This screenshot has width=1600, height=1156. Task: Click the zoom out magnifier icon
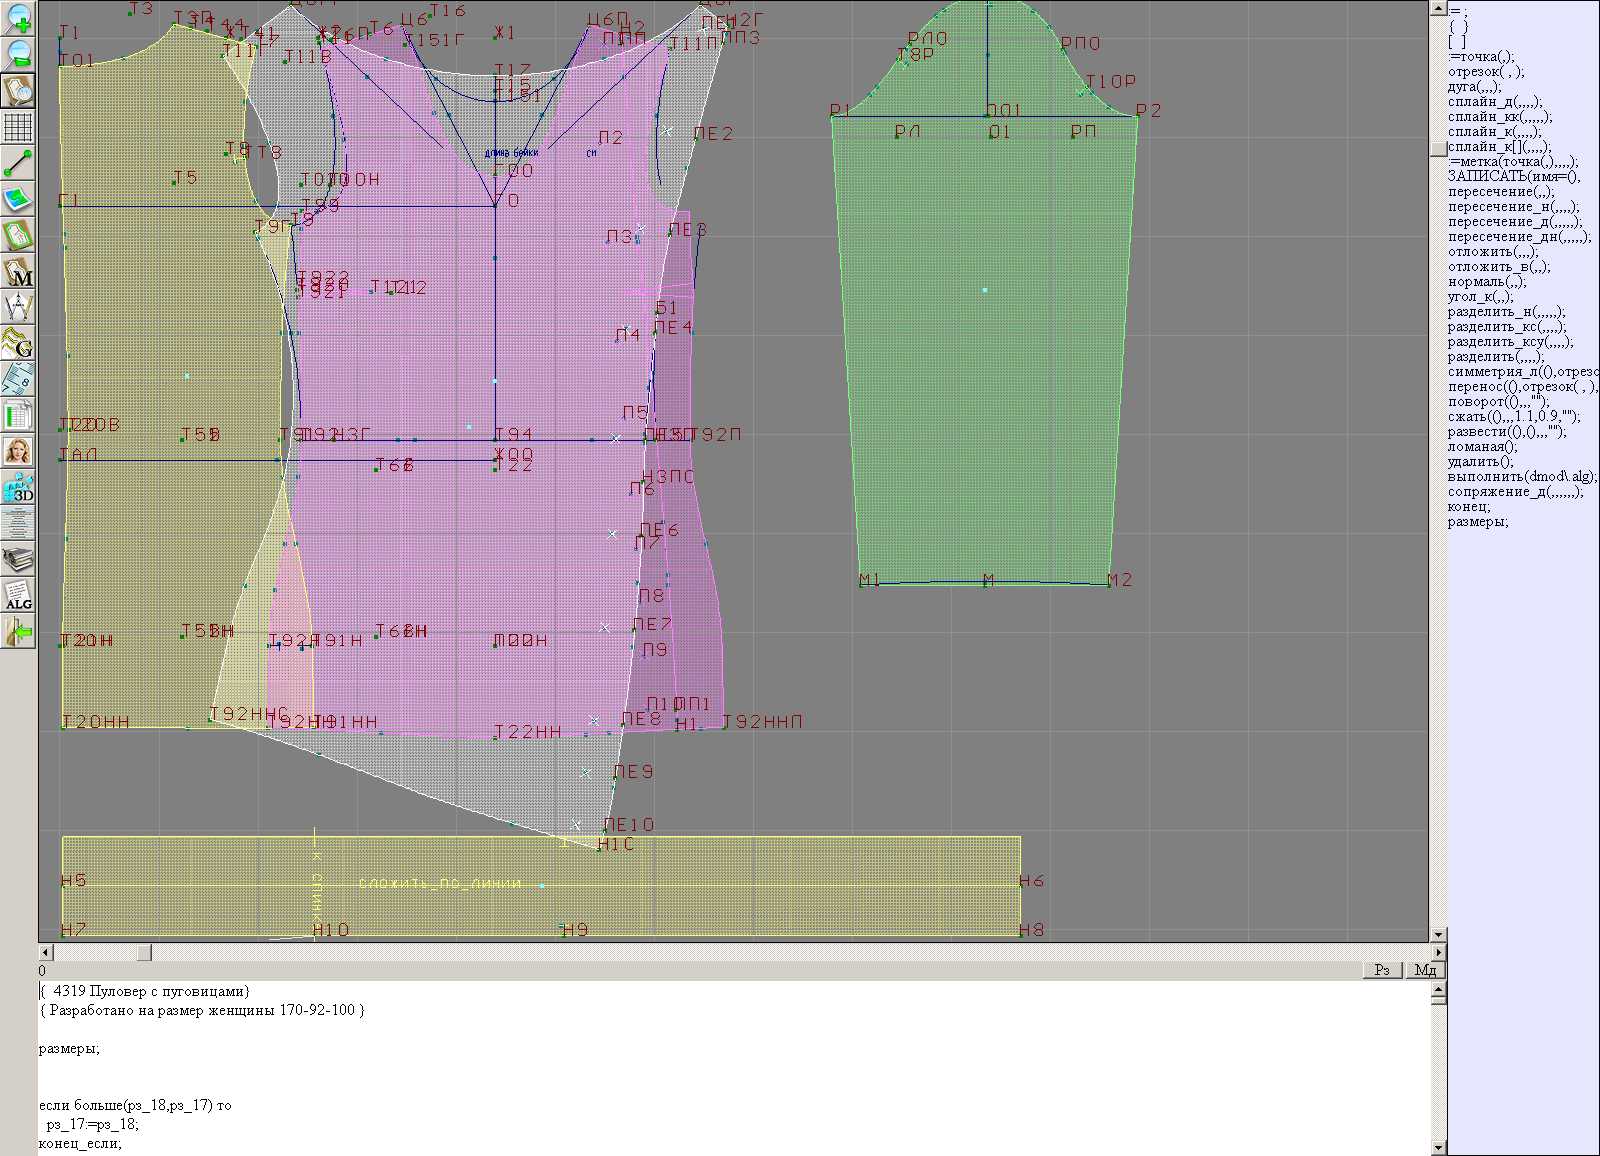(x=18, y=54)
